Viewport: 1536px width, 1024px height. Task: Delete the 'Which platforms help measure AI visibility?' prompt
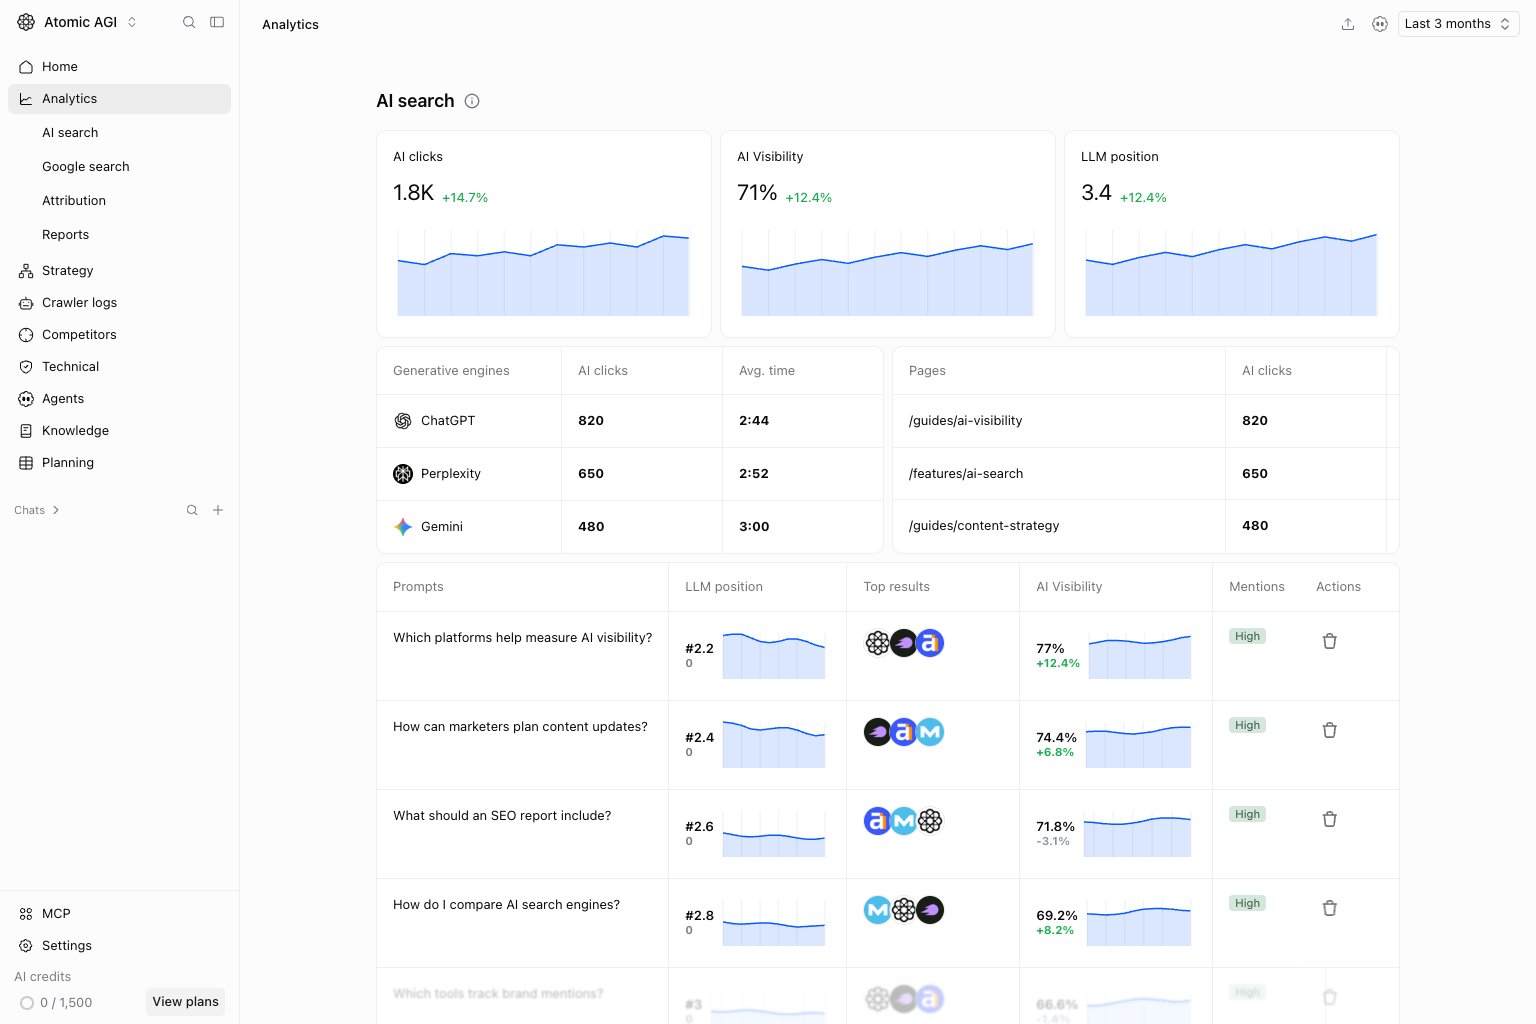[1330, 641]
